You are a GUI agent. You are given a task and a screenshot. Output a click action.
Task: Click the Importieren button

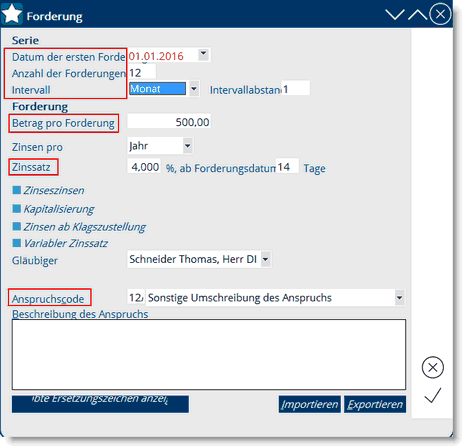(x=310, y=404)
